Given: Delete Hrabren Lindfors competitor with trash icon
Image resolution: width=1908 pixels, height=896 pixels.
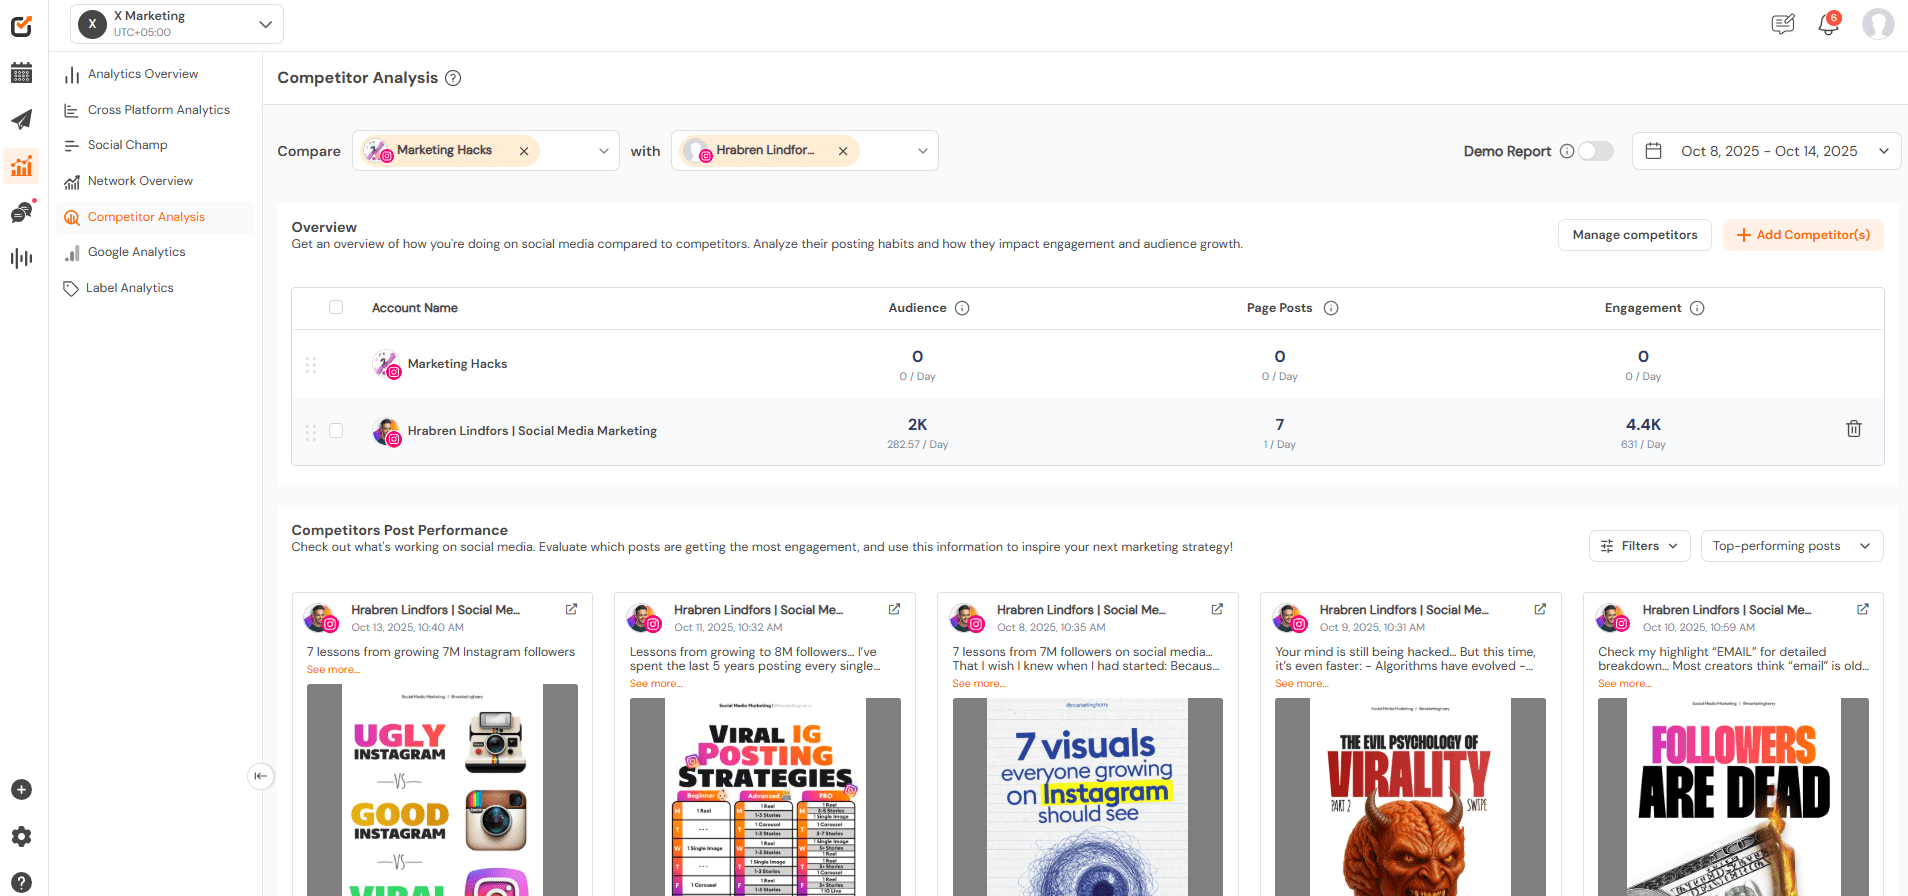Looking at the screenshot, I should tap(1854, 429).
